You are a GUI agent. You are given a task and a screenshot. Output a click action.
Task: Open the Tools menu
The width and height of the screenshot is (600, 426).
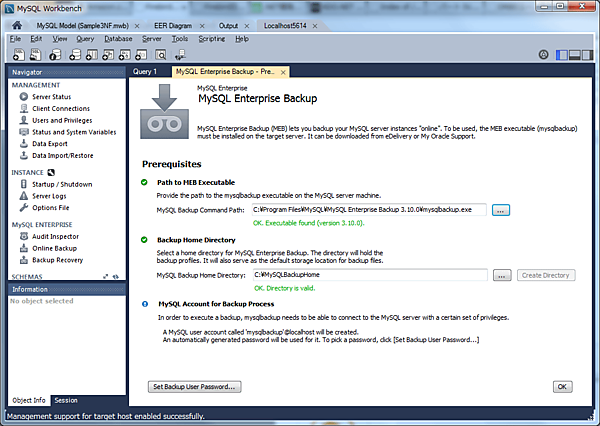pyautogui.click(x=180, y=39)
